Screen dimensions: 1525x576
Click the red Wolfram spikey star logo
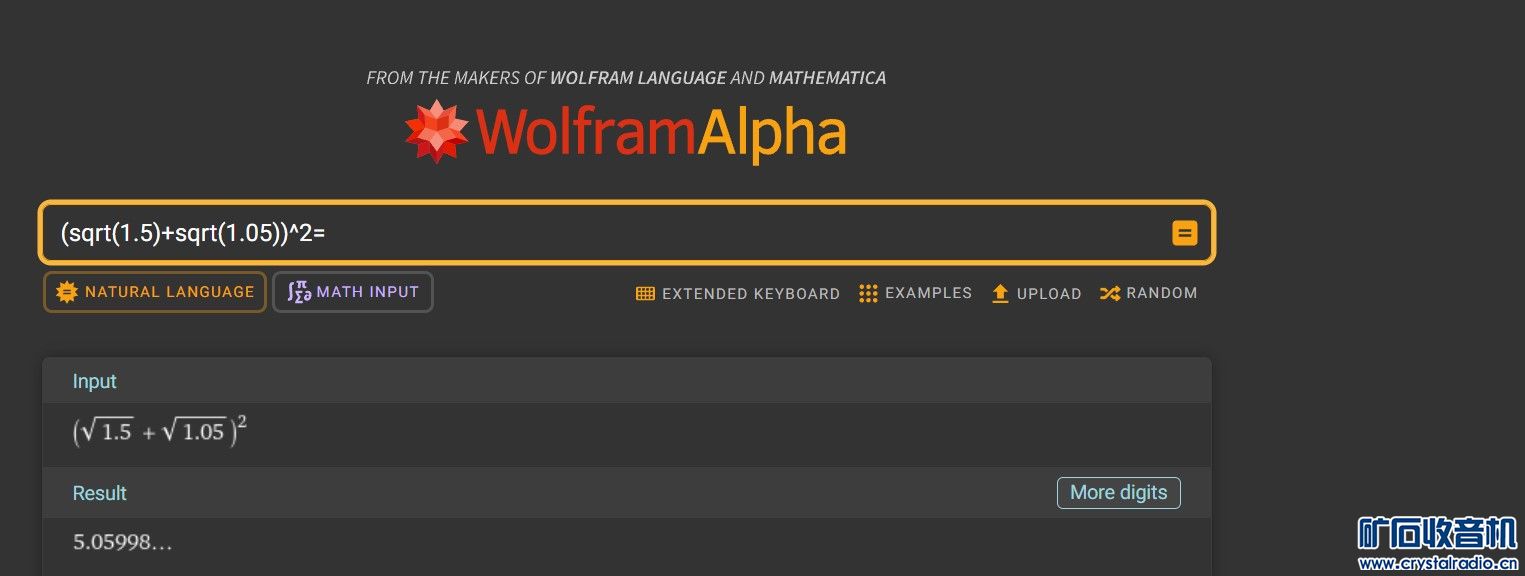(x=436, y=131)
